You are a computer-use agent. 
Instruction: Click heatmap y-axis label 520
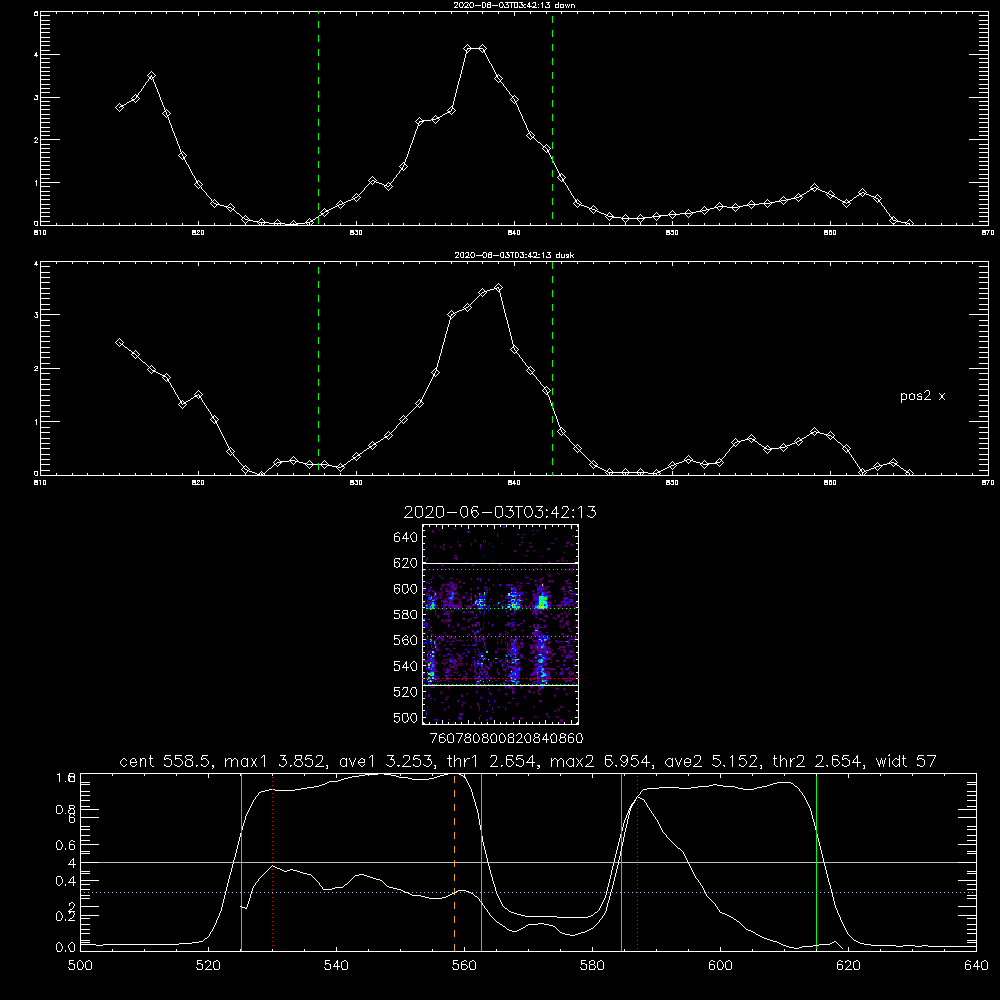(x=406, y=692)
